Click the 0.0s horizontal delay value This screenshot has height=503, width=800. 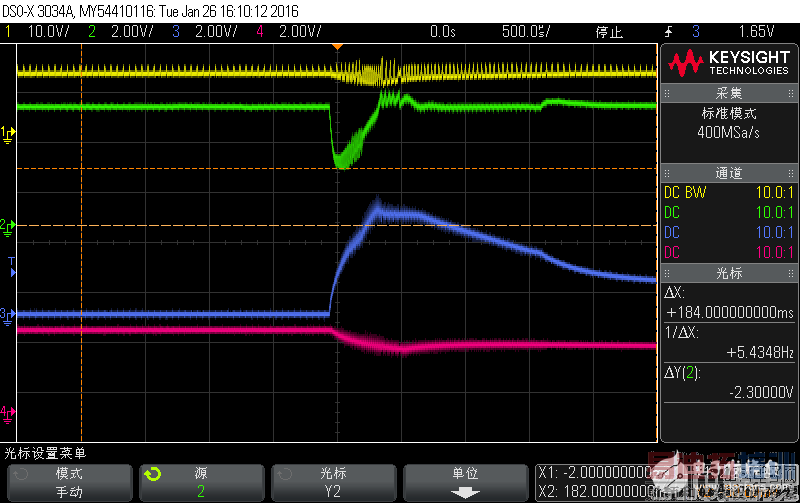pyautogui.click(x=442, y=32)
